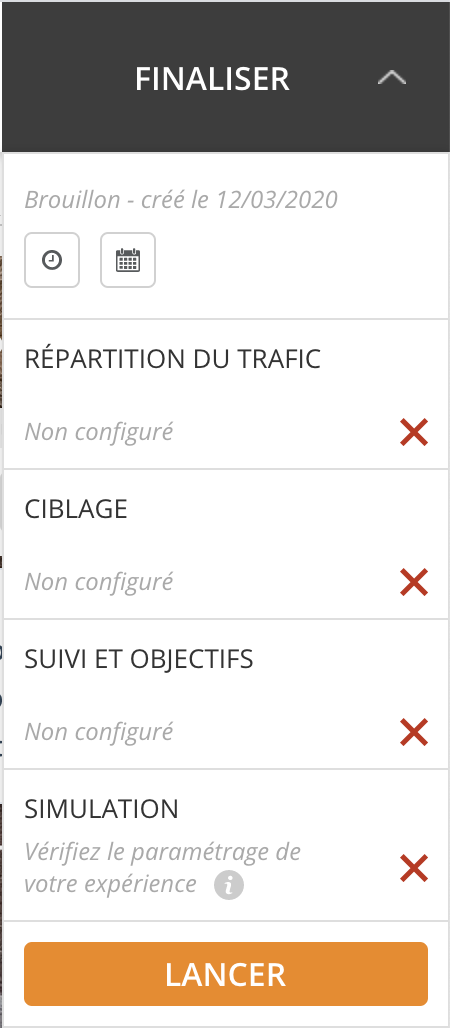
Task: Click Vérifiez le paramétrage de votre expérience
Action: tap(163, 868)
